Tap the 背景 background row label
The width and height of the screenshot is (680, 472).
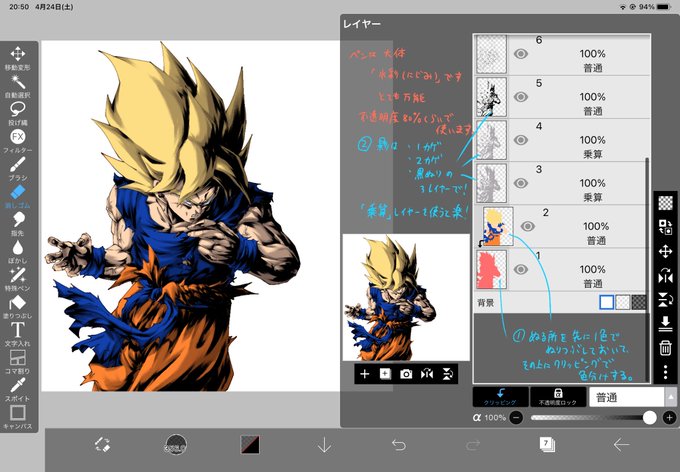[x=486, y=302]
